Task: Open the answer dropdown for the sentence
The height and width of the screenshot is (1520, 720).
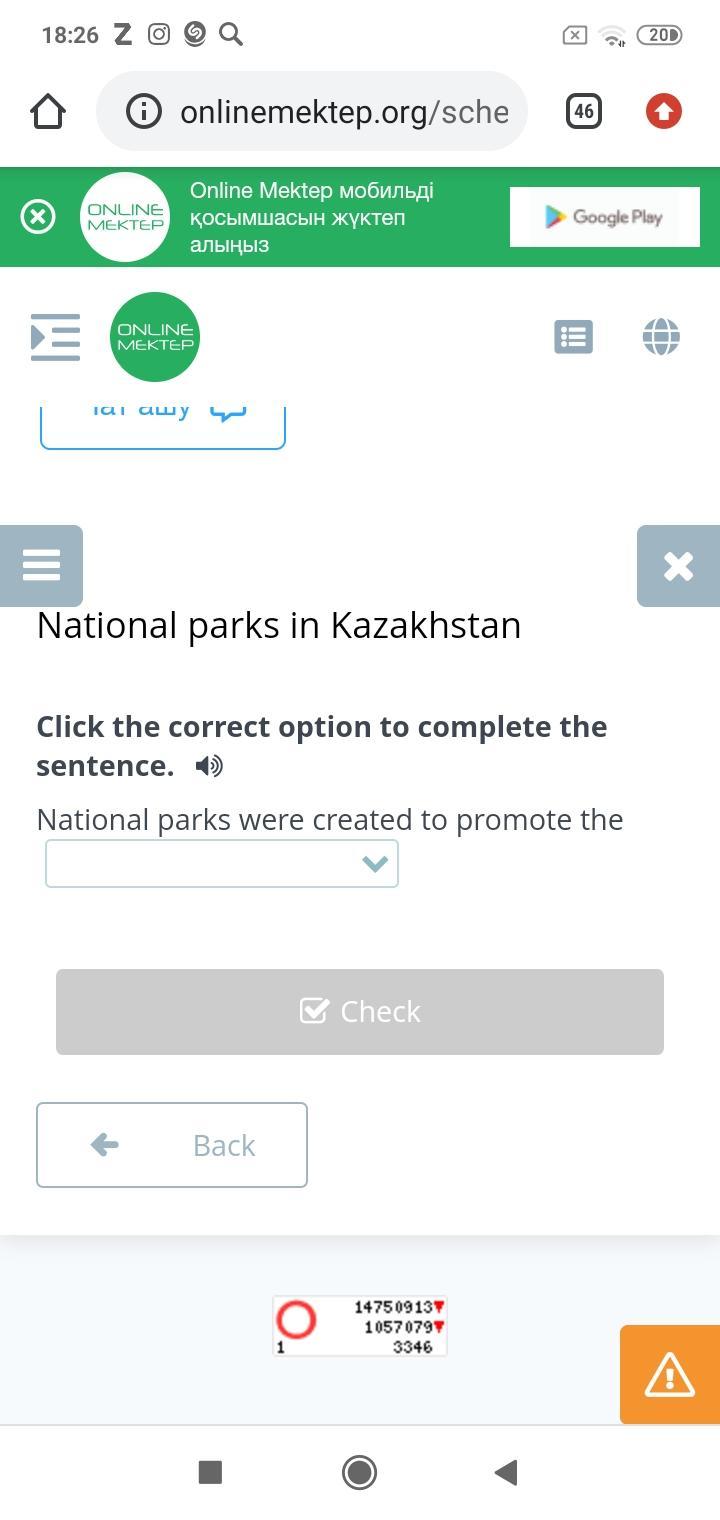Action: [222, 863]
